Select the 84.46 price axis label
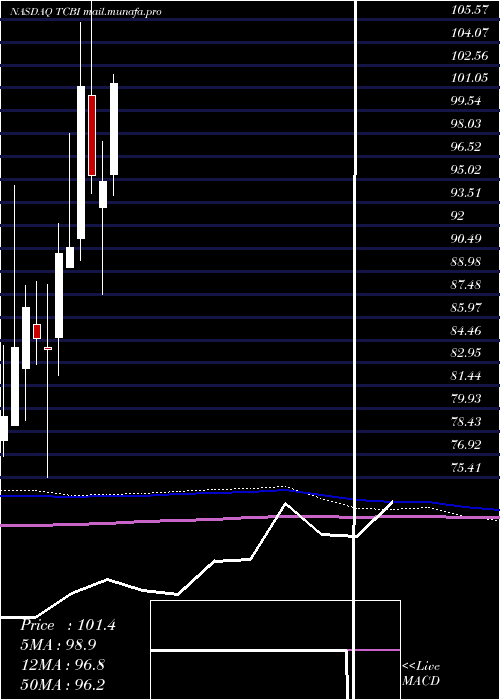 click(x=466, y=331)
